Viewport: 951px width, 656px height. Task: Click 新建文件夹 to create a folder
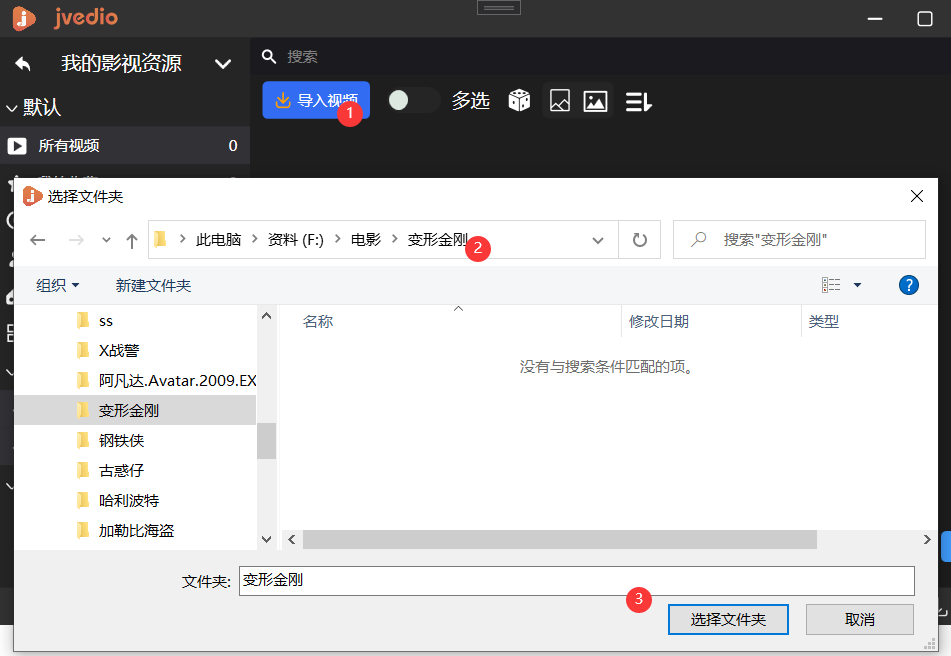click(153, 286)
